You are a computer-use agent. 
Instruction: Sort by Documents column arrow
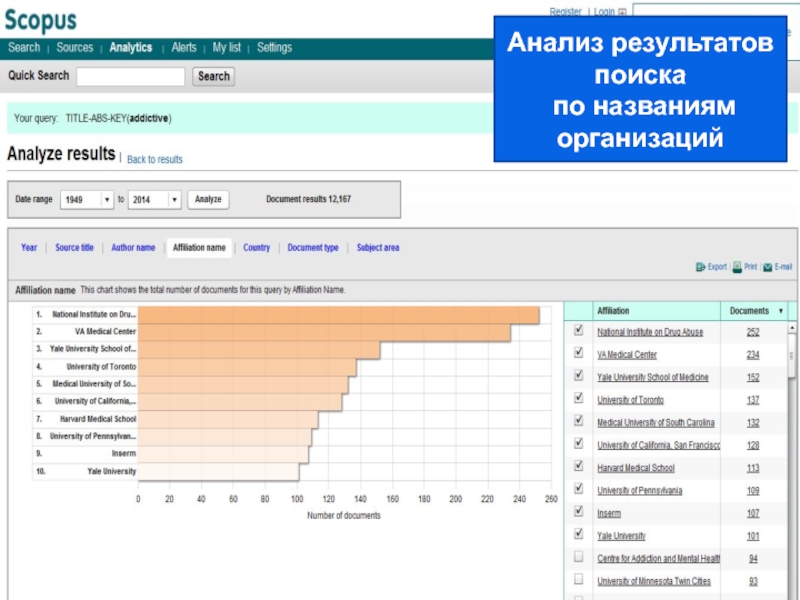[x=778, y=311]
